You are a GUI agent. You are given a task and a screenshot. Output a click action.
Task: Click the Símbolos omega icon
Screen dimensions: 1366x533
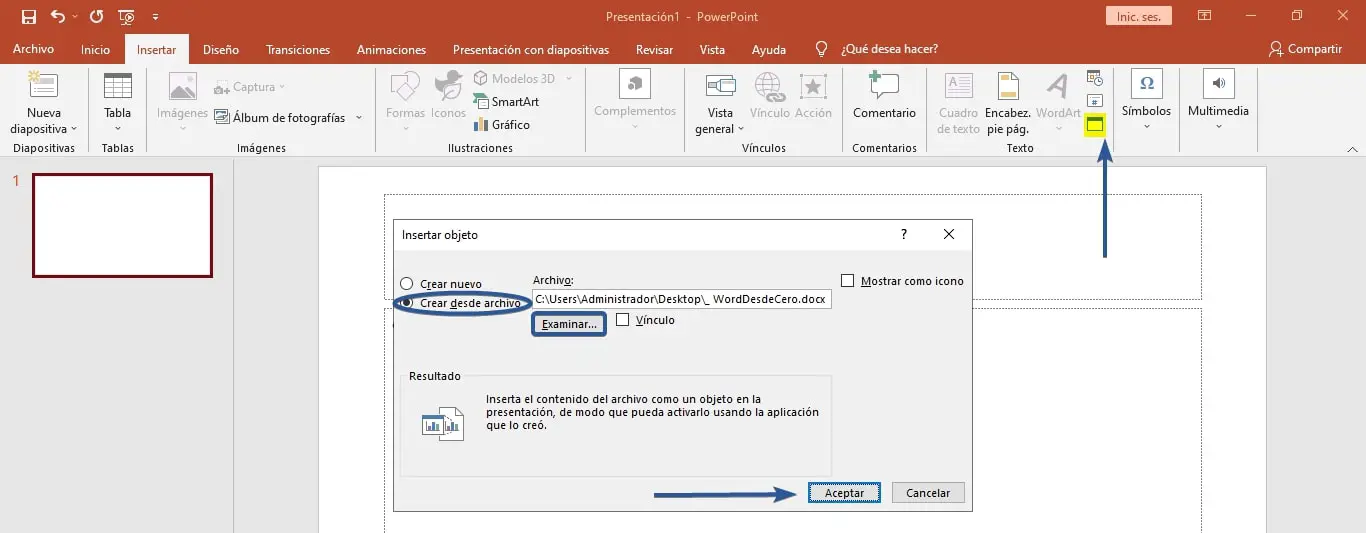(1146, 84)
